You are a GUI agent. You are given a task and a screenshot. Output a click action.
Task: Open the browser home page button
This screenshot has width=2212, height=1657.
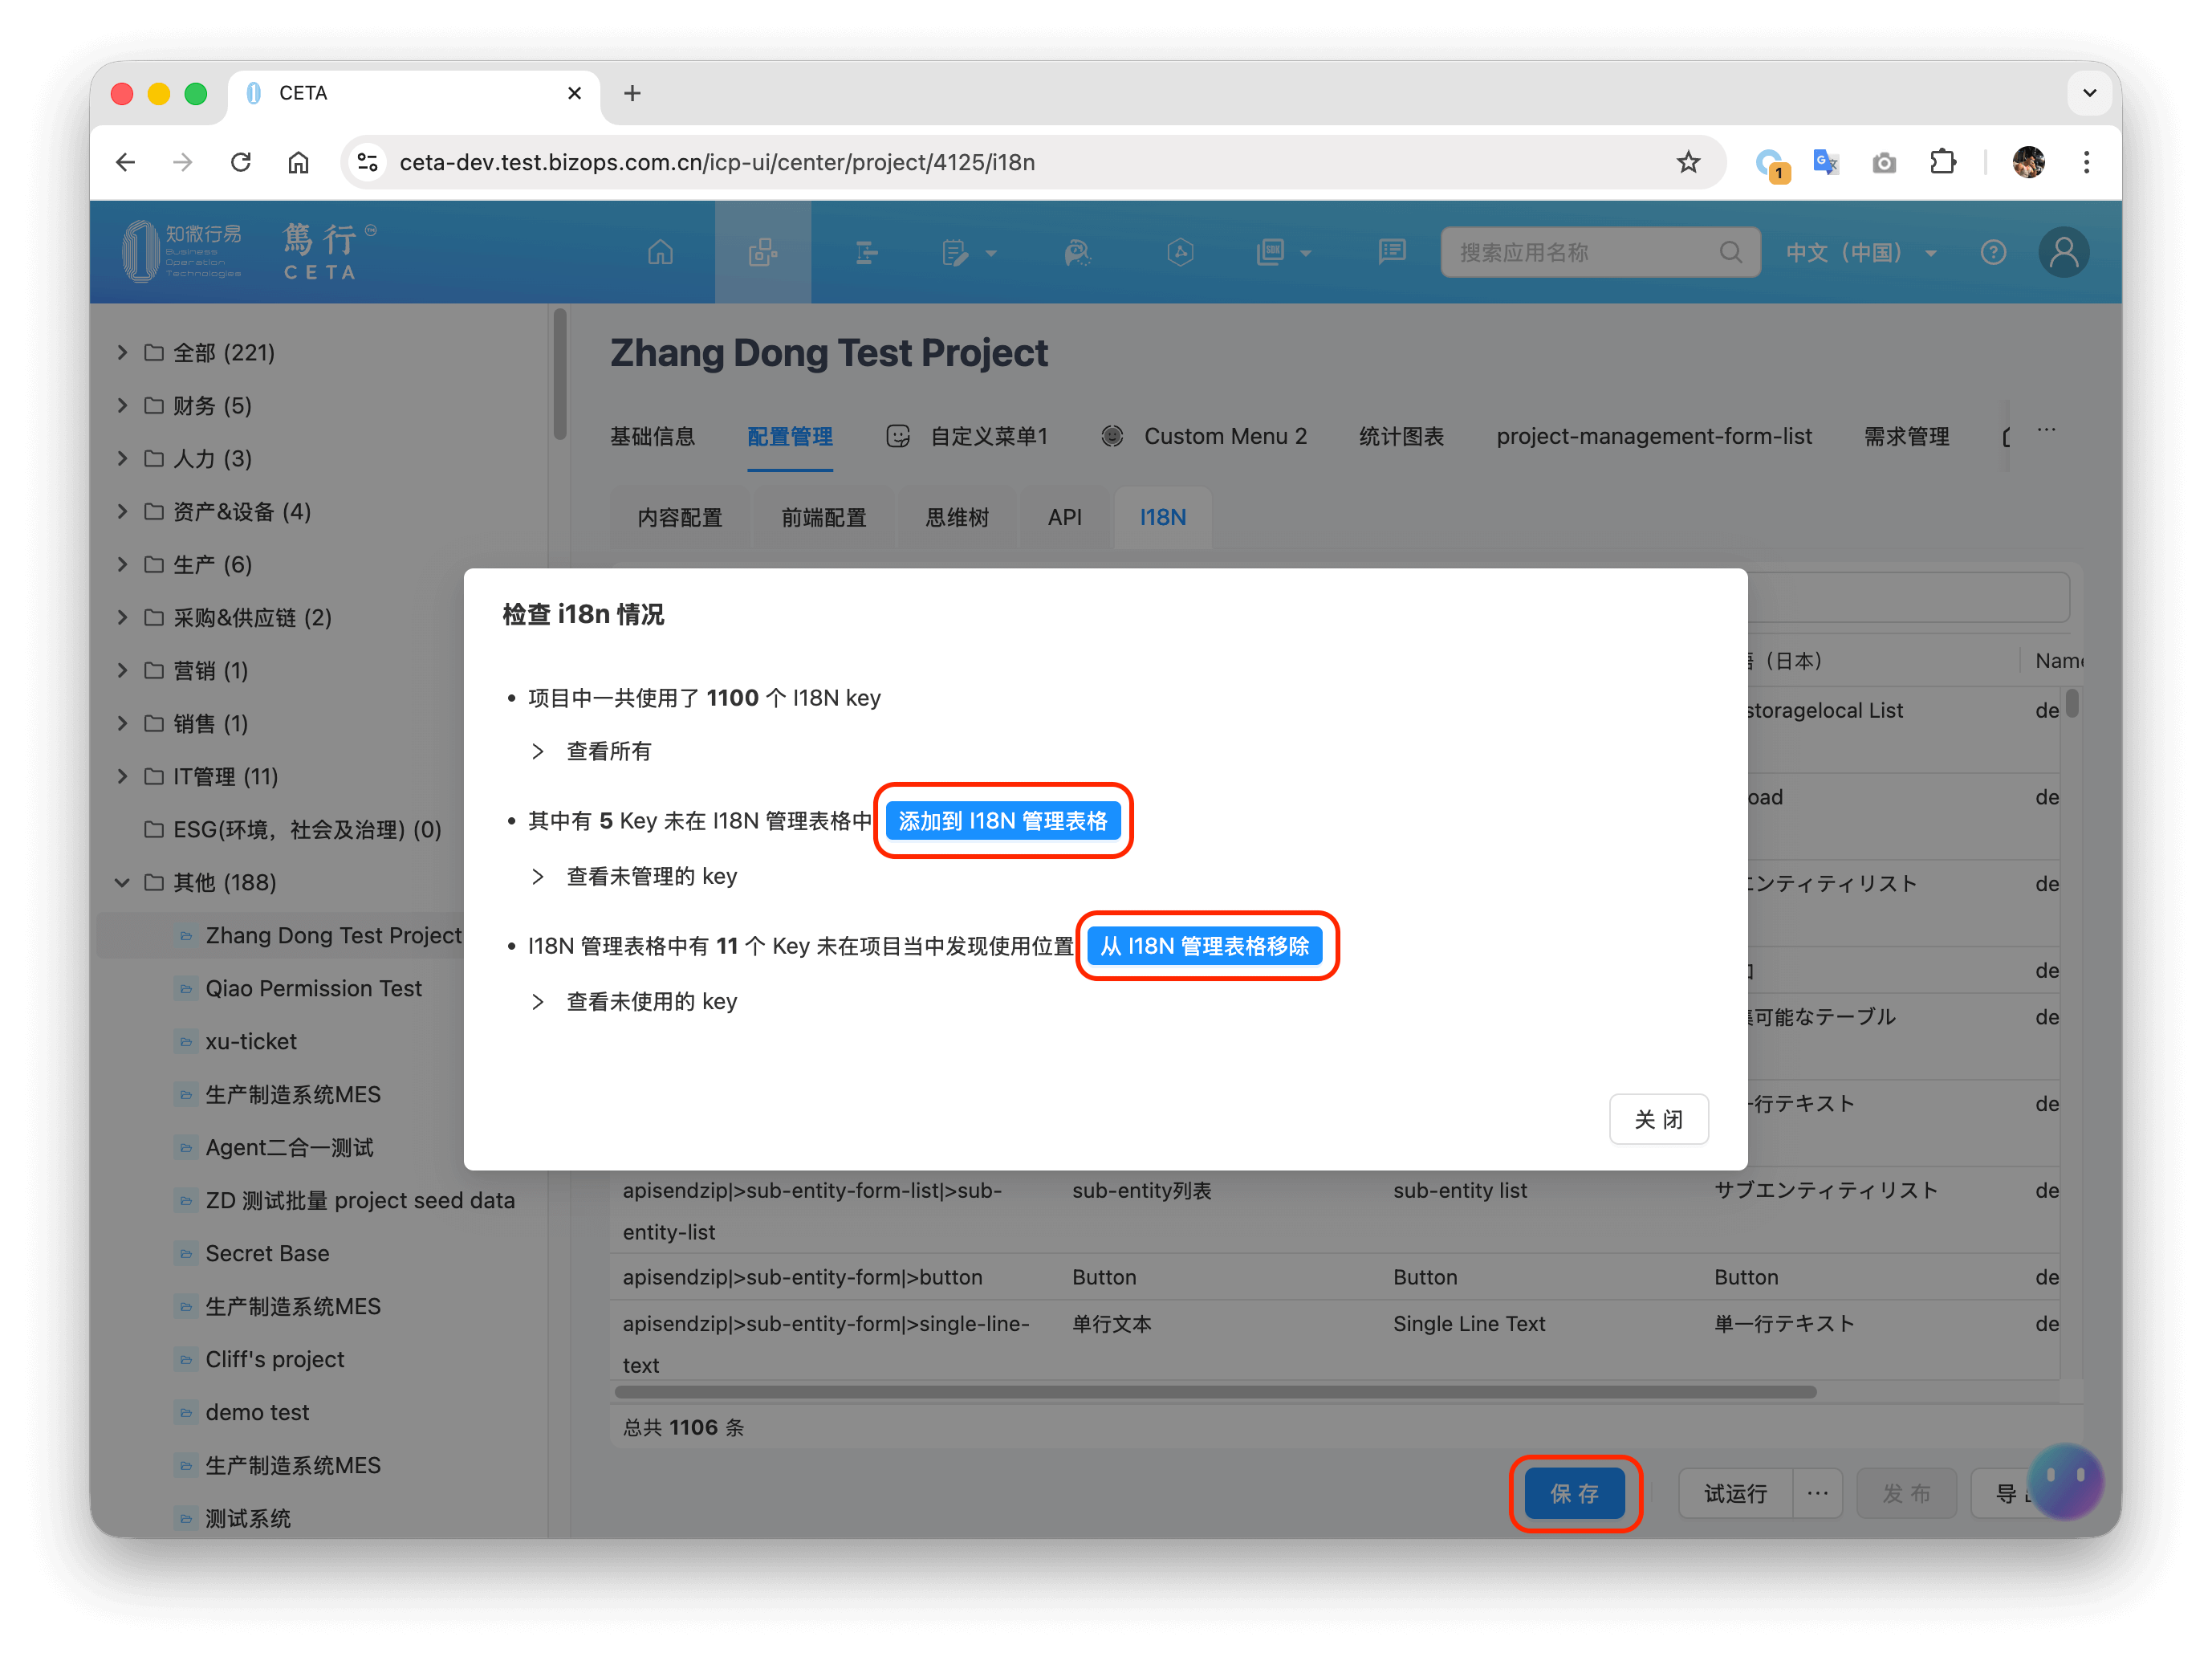298,162
